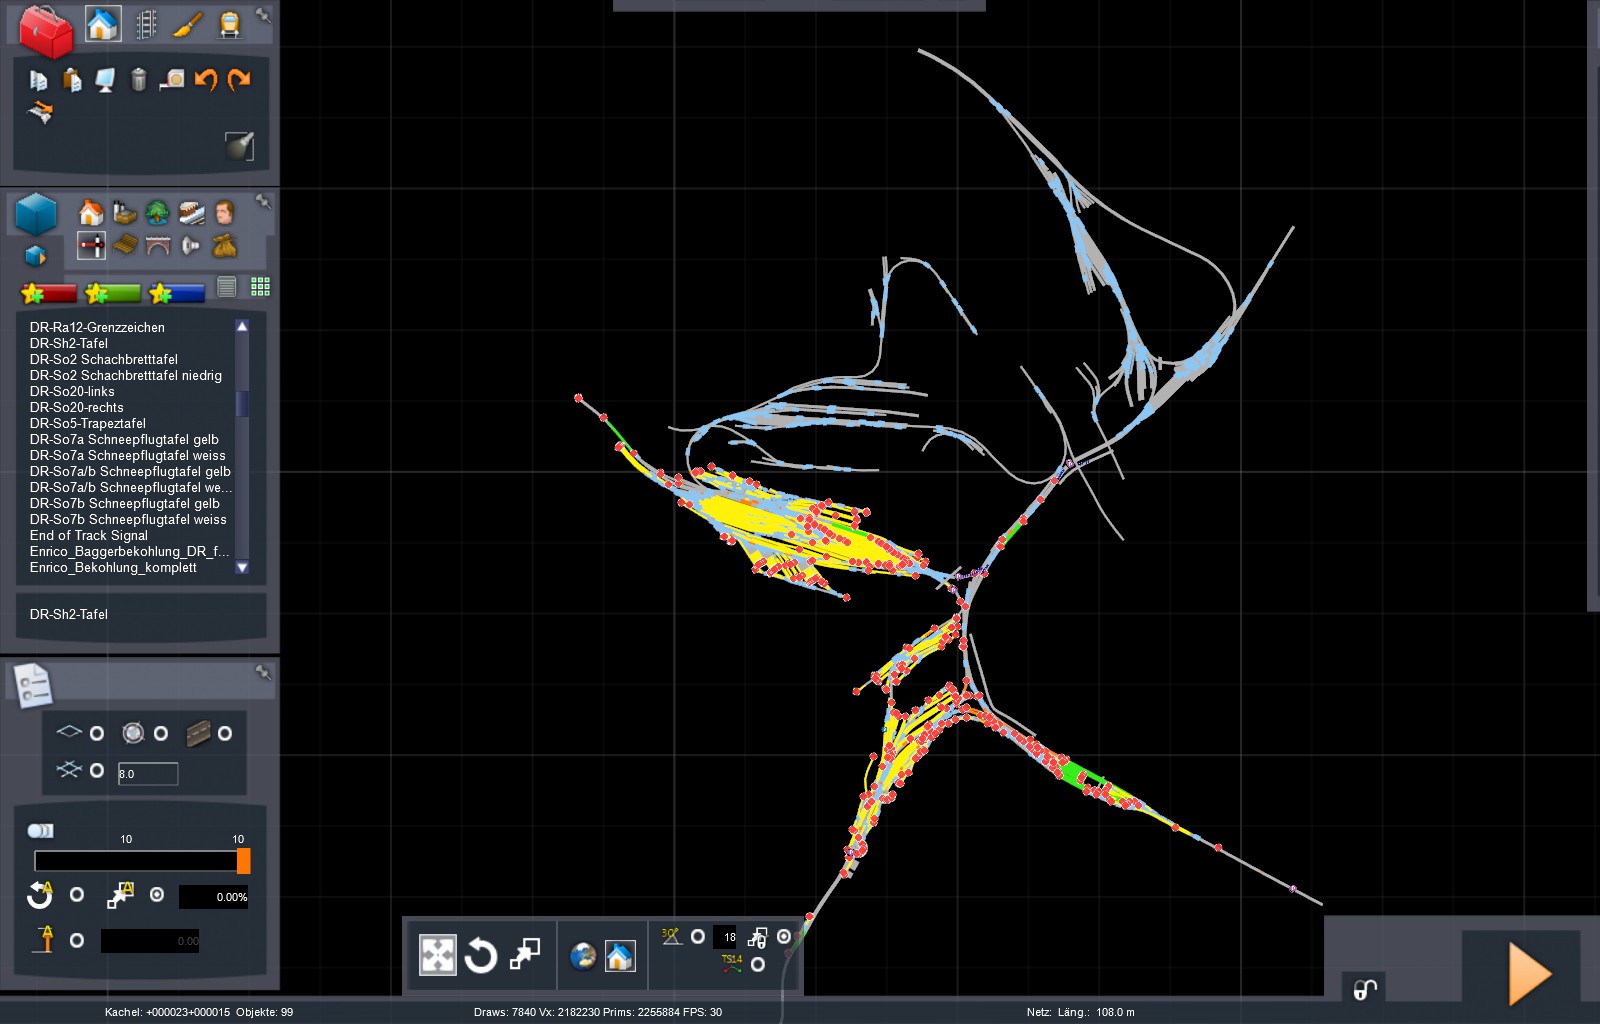Click the grid size 8.0 input field

tap(148, 773)
